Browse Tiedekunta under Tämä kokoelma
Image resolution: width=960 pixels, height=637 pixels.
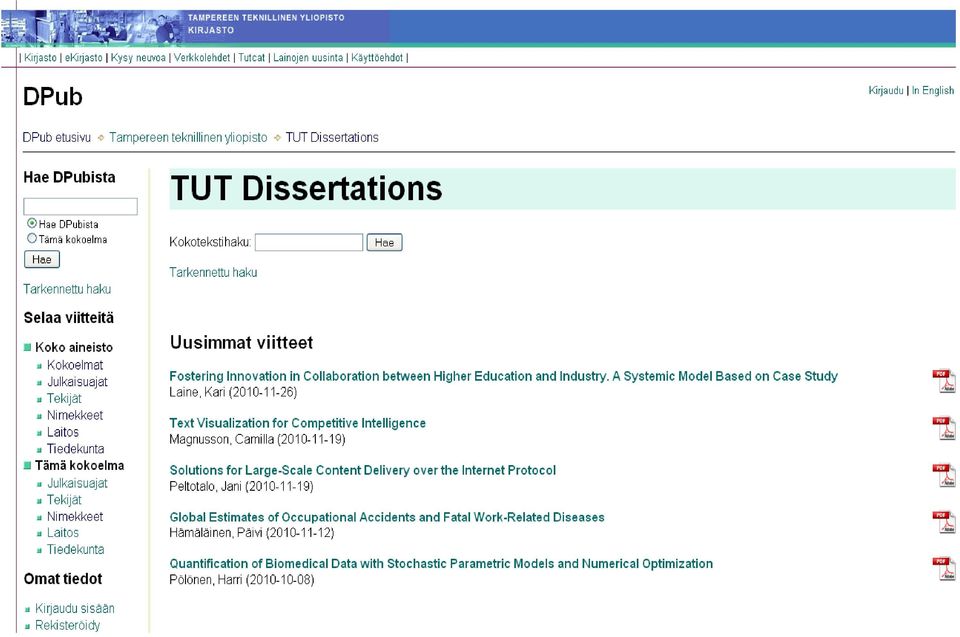click(x=76, y=549)
